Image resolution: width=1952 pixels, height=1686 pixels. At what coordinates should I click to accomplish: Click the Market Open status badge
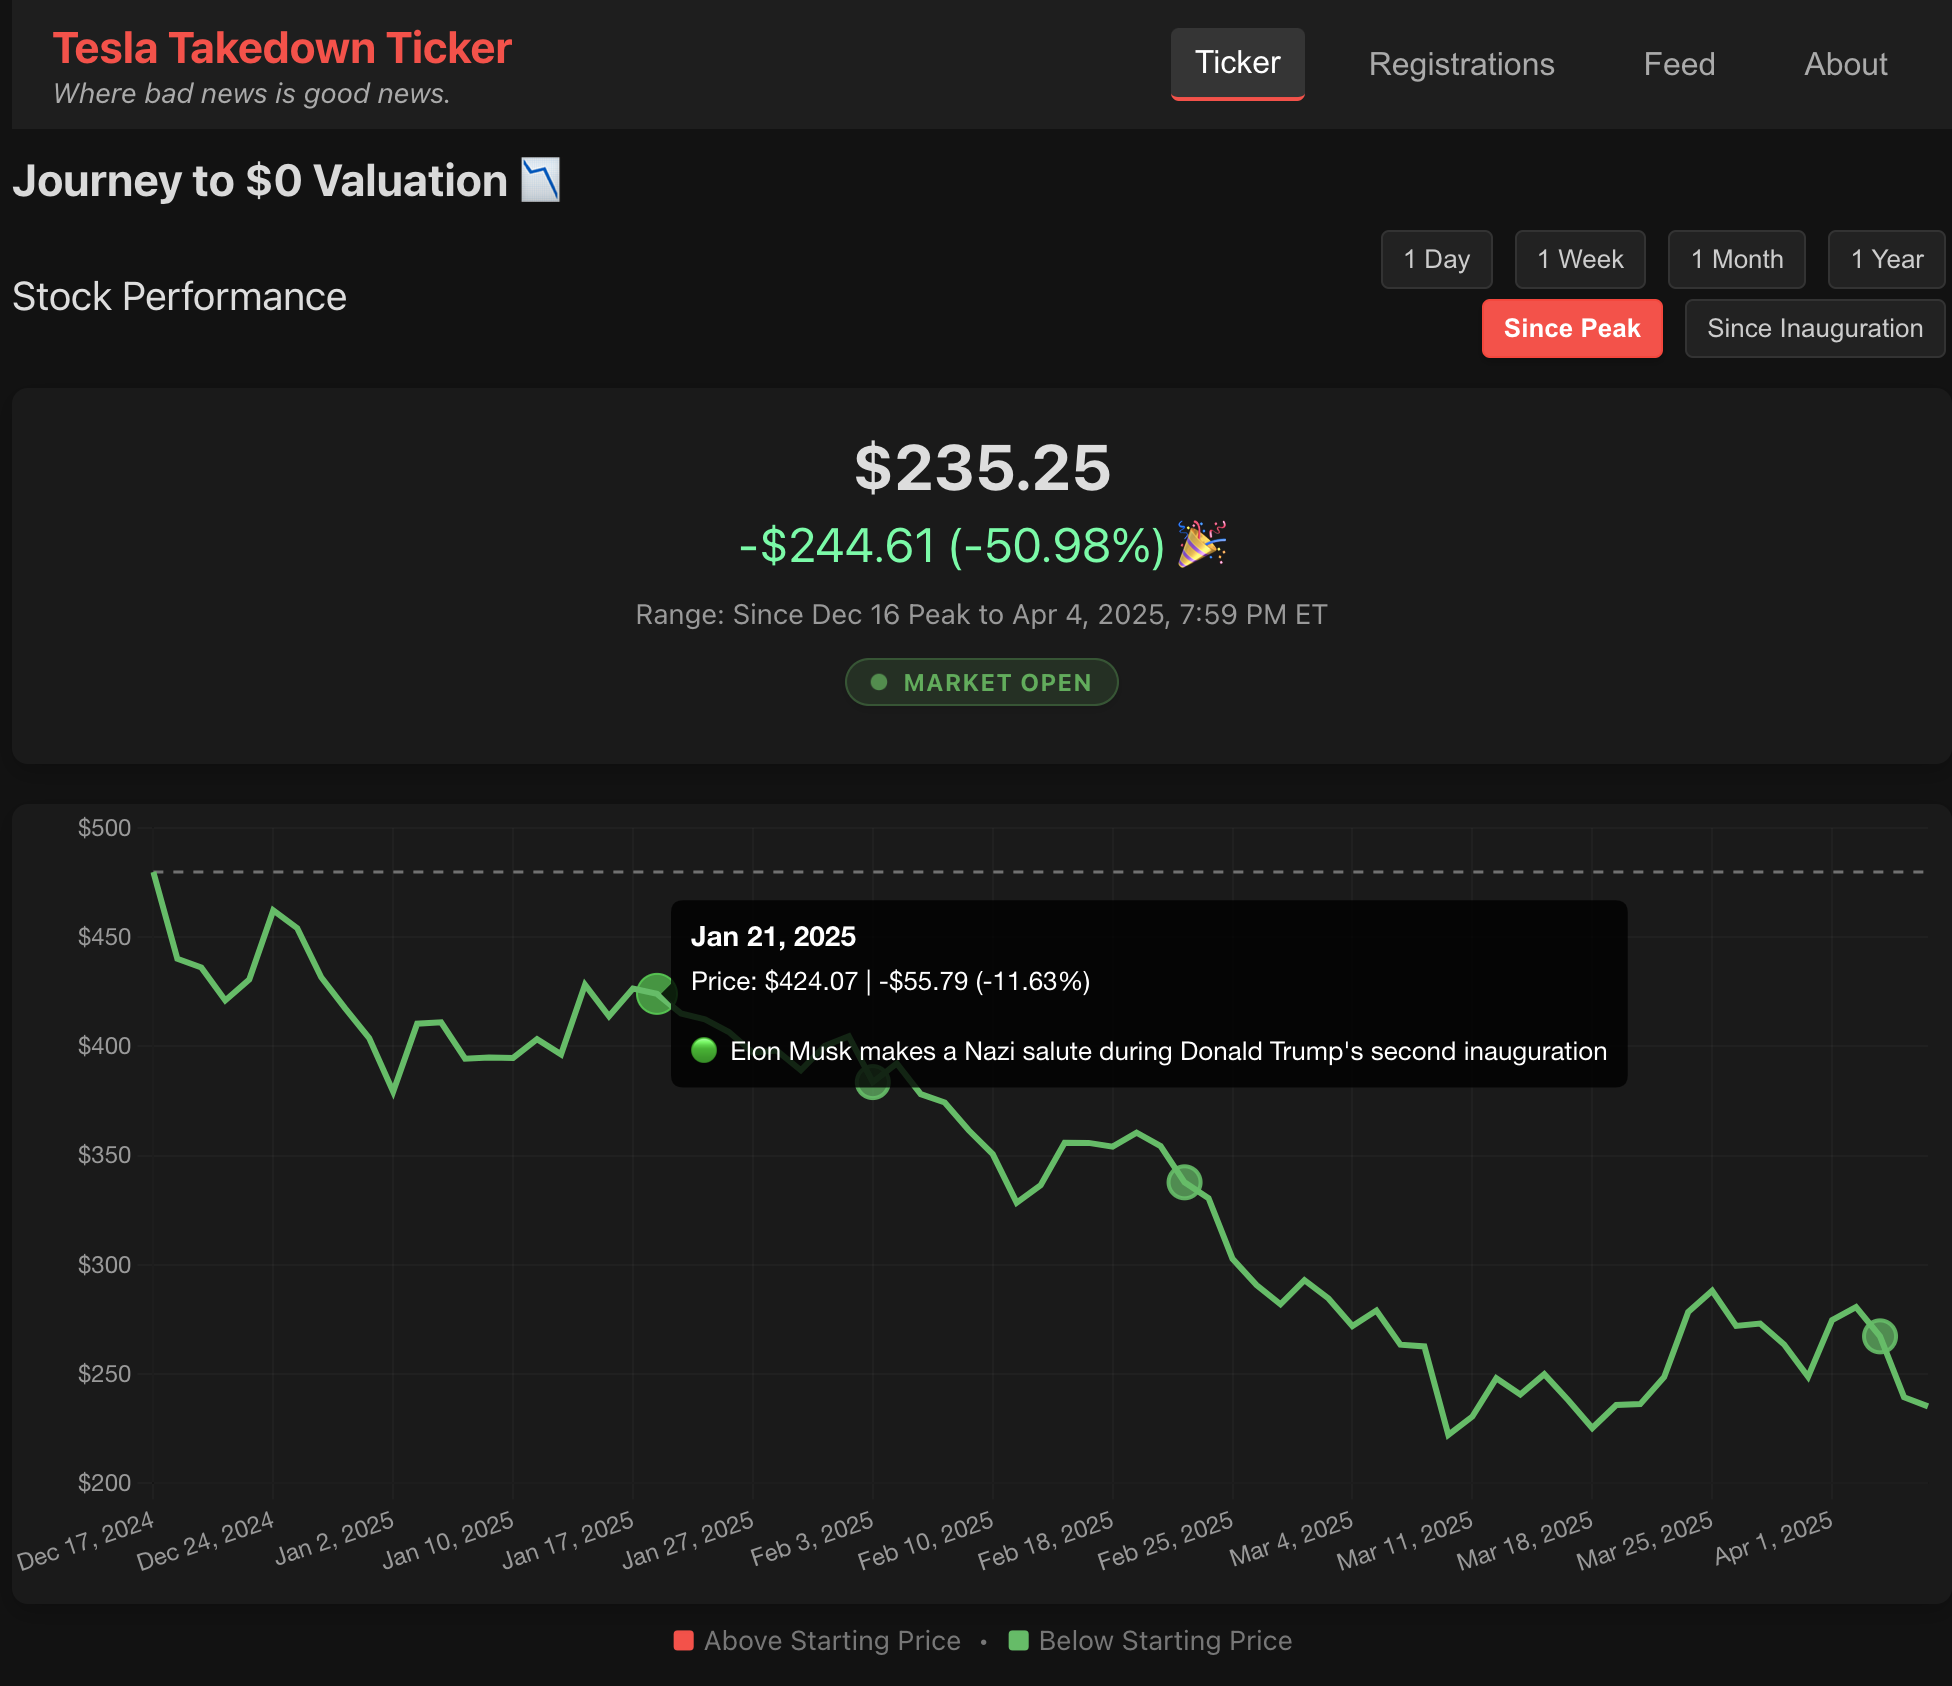pyautogui.click(x=981, y=682)
